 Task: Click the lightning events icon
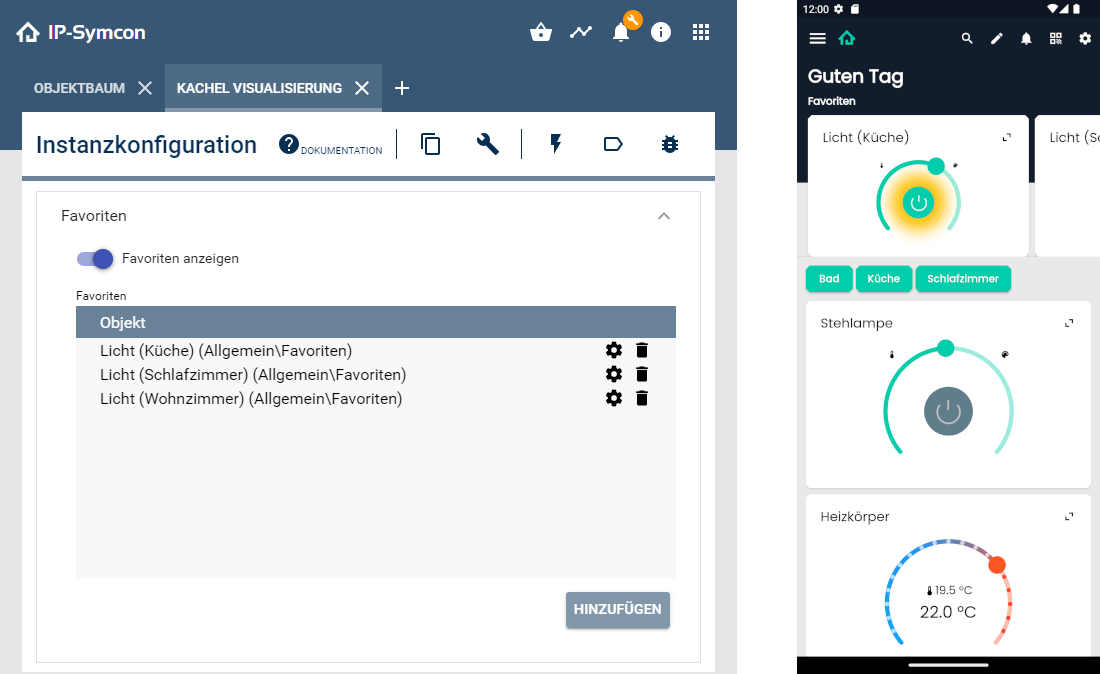[x=555, y=144]
